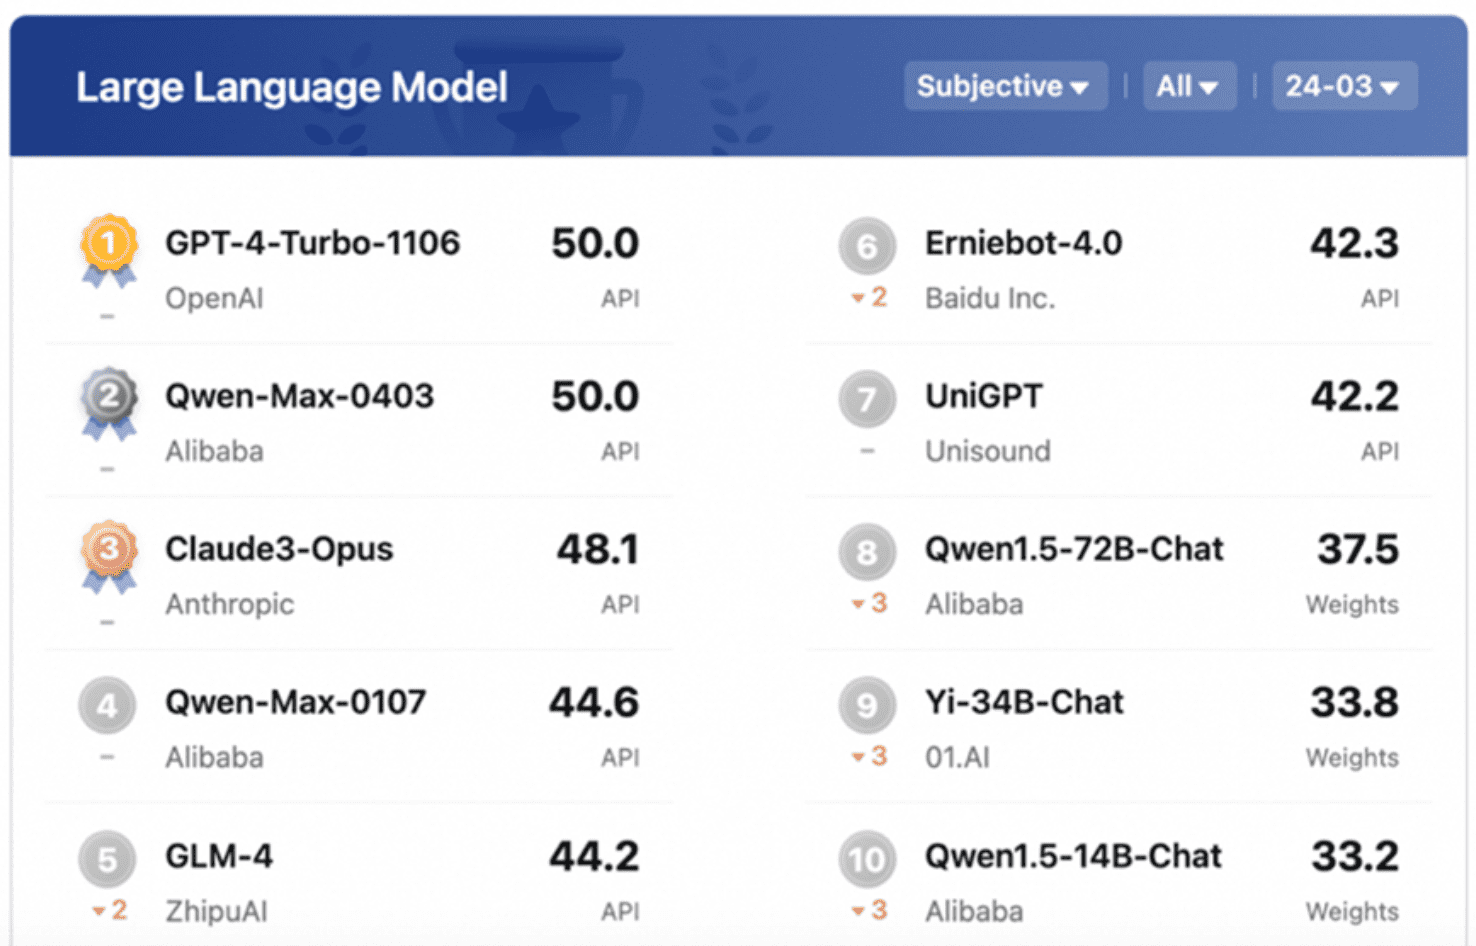The height and width of the screenshot is (946, 1476).
Task: Click the 33.8 score value
Action: coord(1354,702)
